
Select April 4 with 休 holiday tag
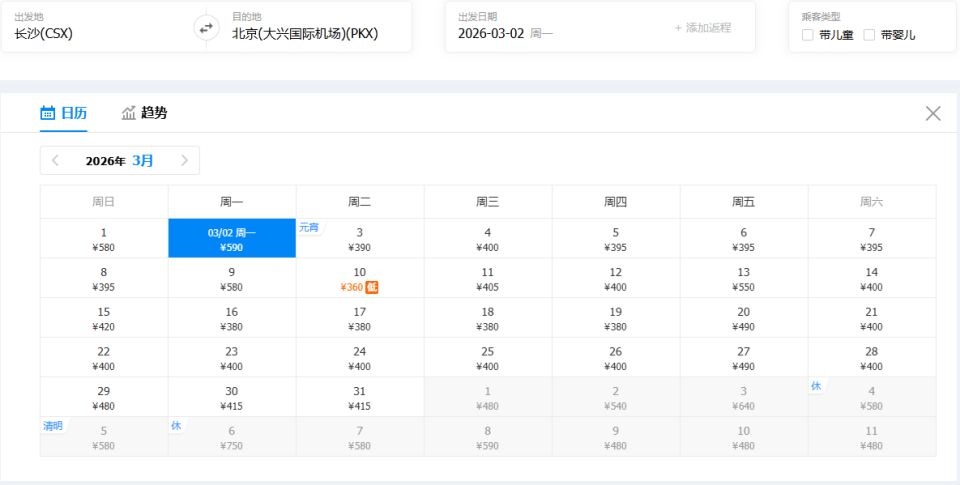(x=872, y=397)
